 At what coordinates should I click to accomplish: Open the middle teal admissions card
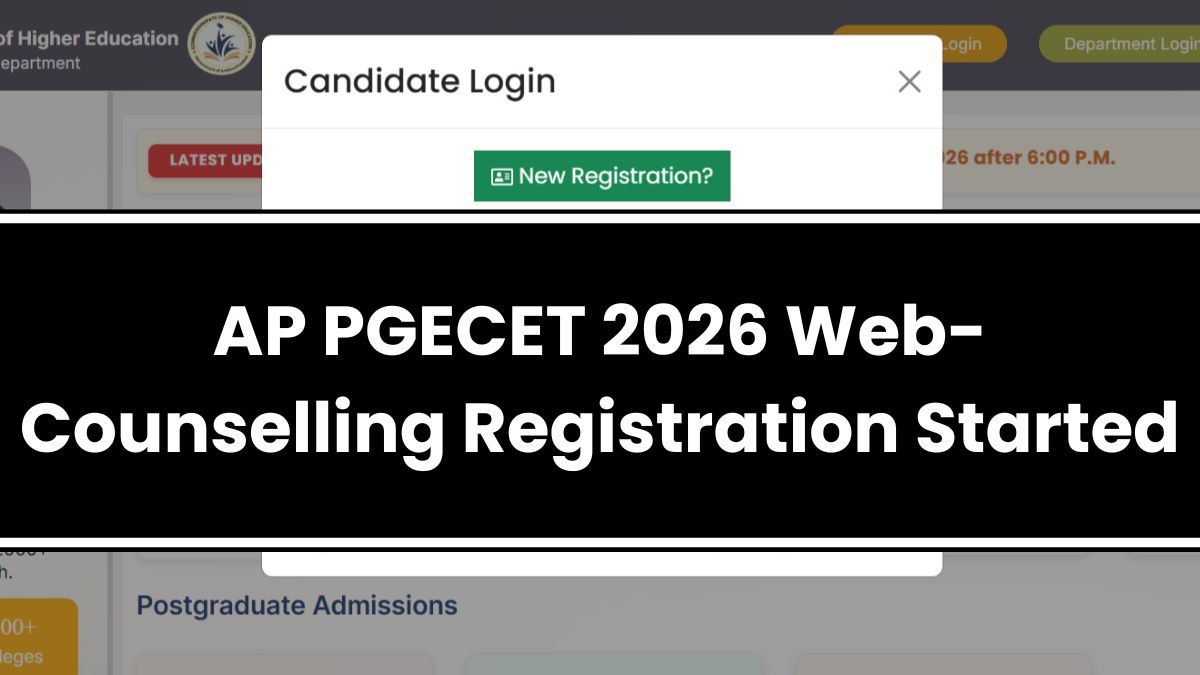click(x=614, y=665)
